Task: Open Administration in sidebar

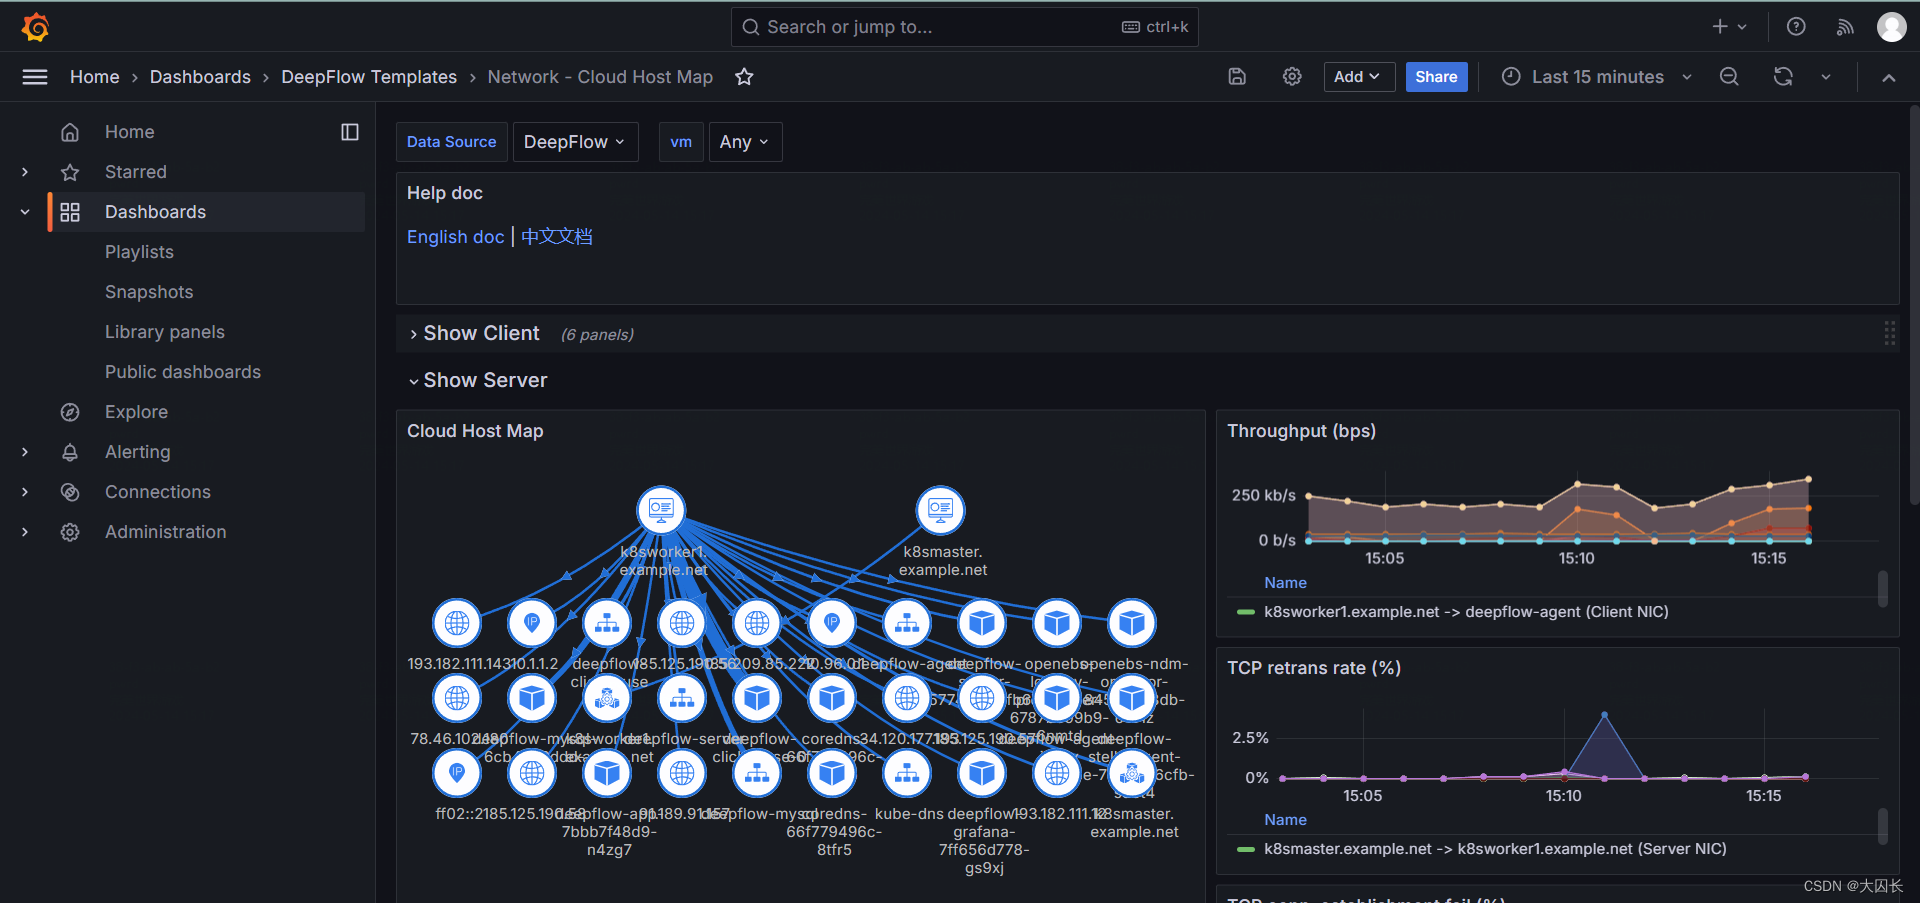Action: tap(166, 532)
